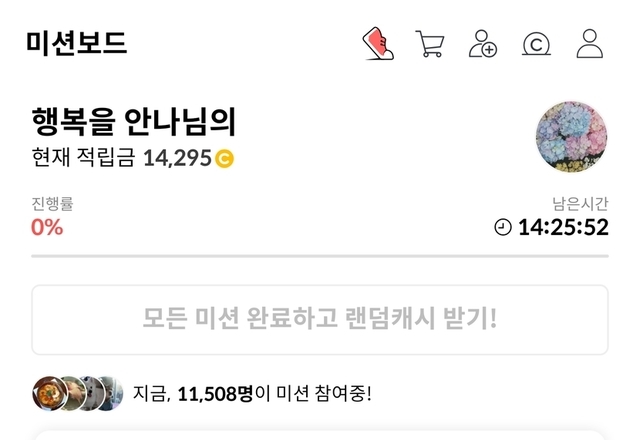Tap the add friend icon
The image size is (640, 440).
point(483,43)
